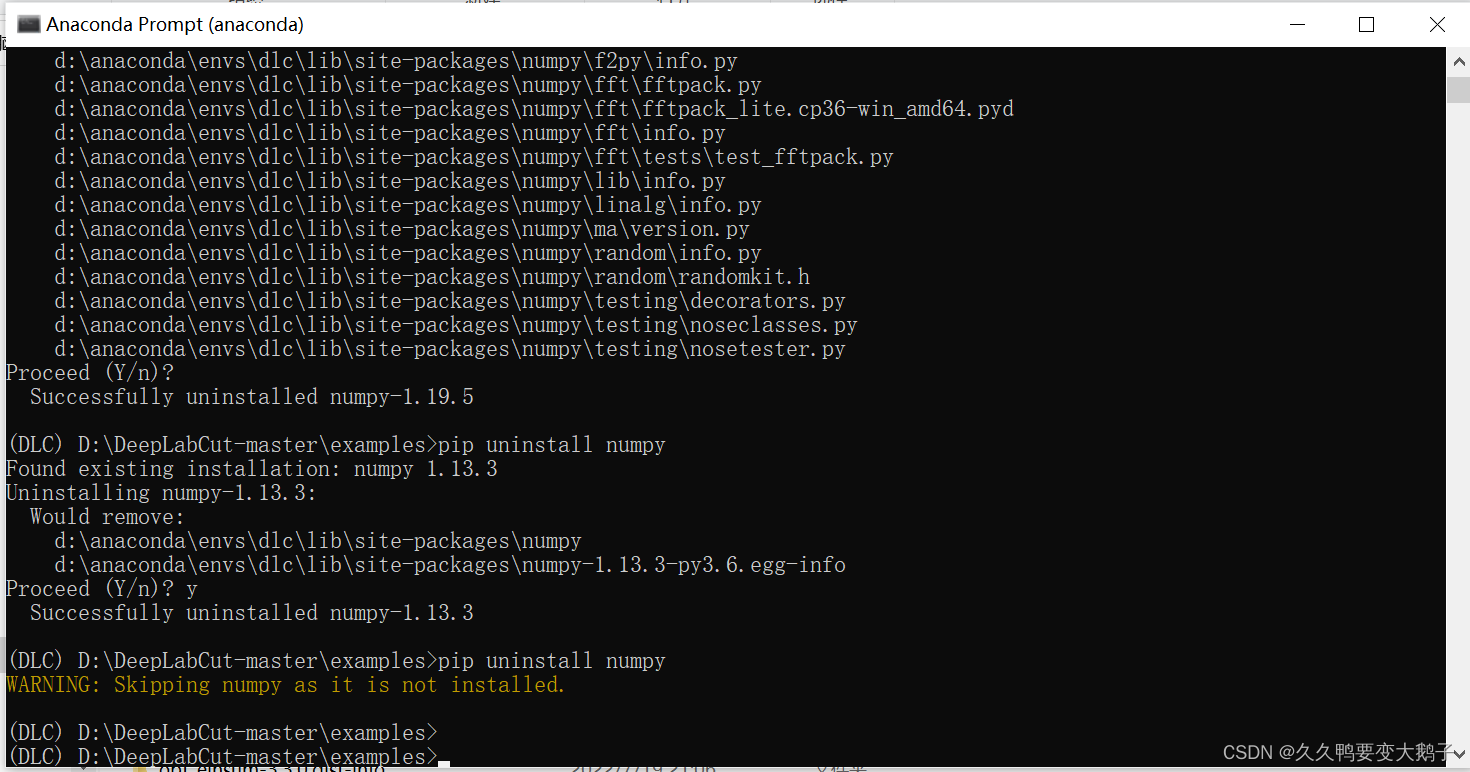Click the numpy\fft\info.py path line

coord(390,133)
